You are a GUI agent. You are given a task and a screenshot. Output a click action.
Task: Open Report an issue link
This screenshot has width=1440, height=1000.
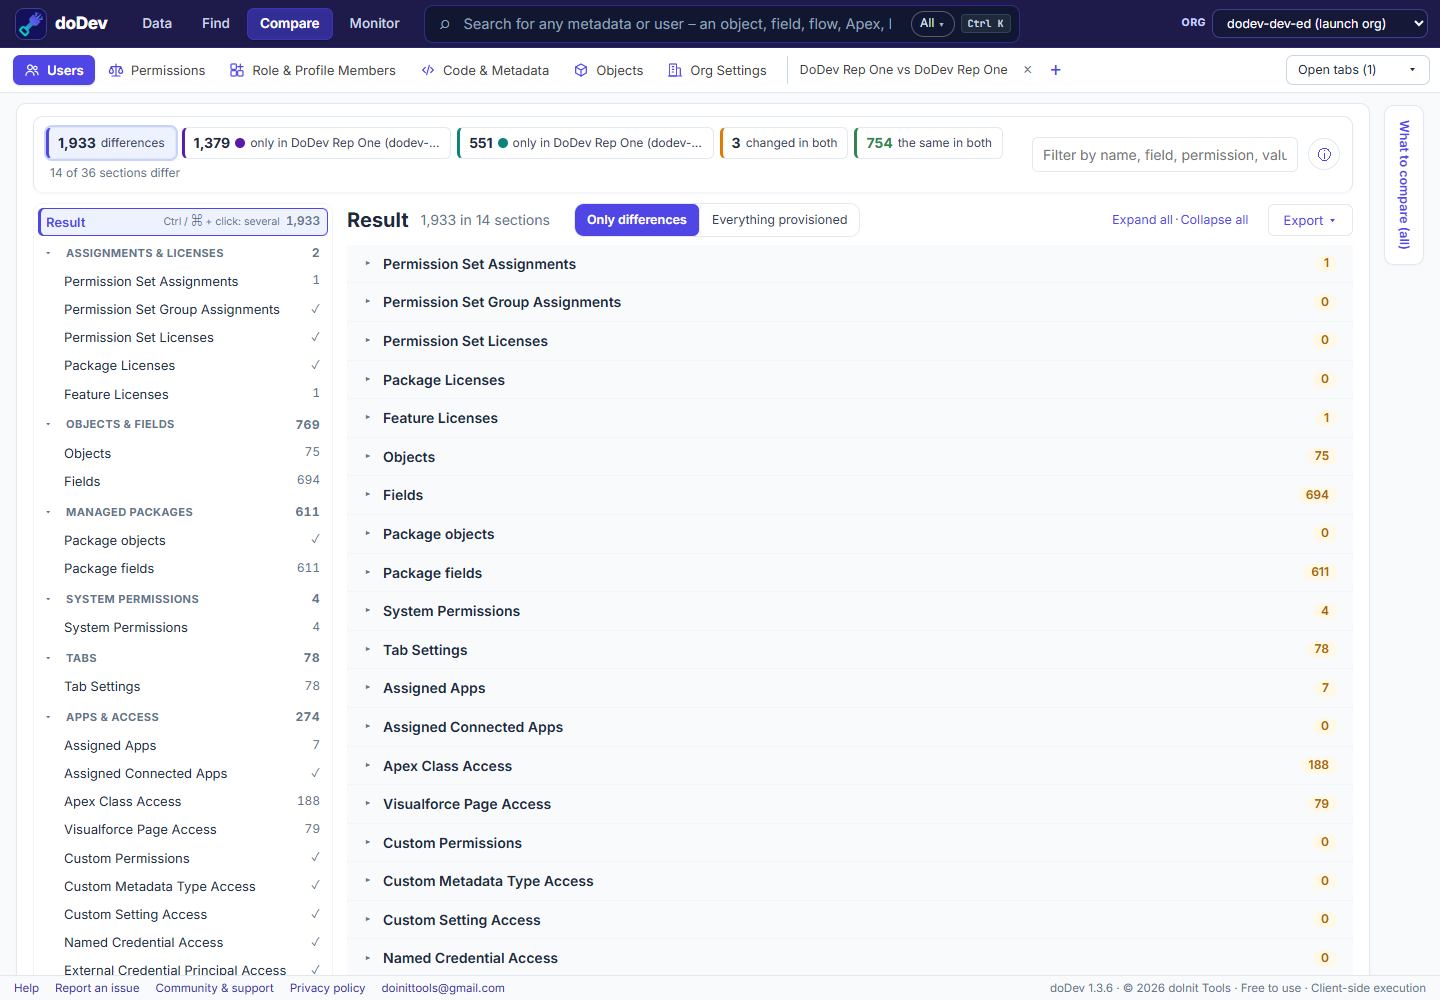tap(97, 988)
